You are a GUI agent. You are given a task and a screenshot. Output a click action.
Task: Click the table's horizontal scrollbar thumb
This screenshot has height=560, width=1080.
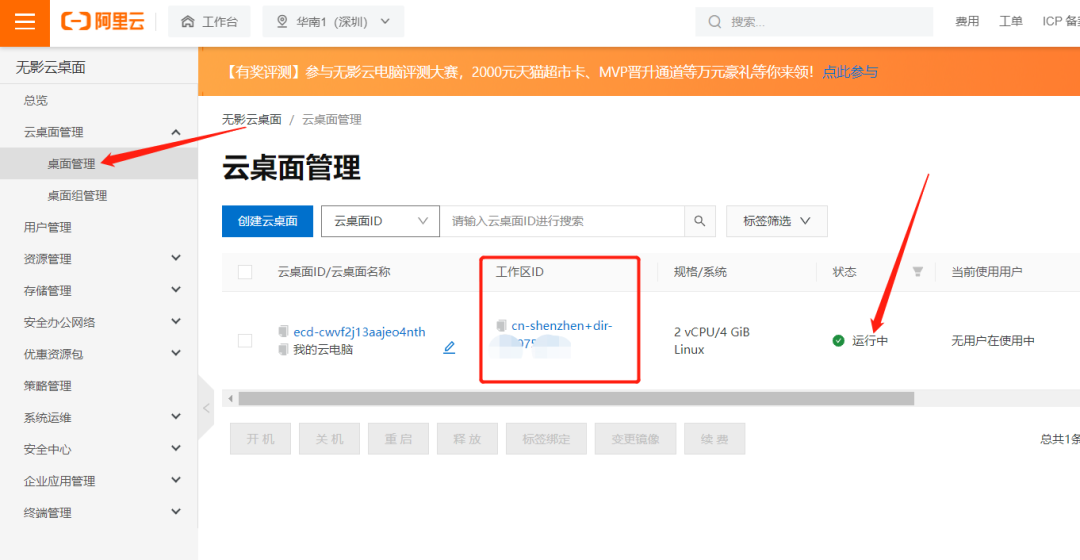[576, 398]
